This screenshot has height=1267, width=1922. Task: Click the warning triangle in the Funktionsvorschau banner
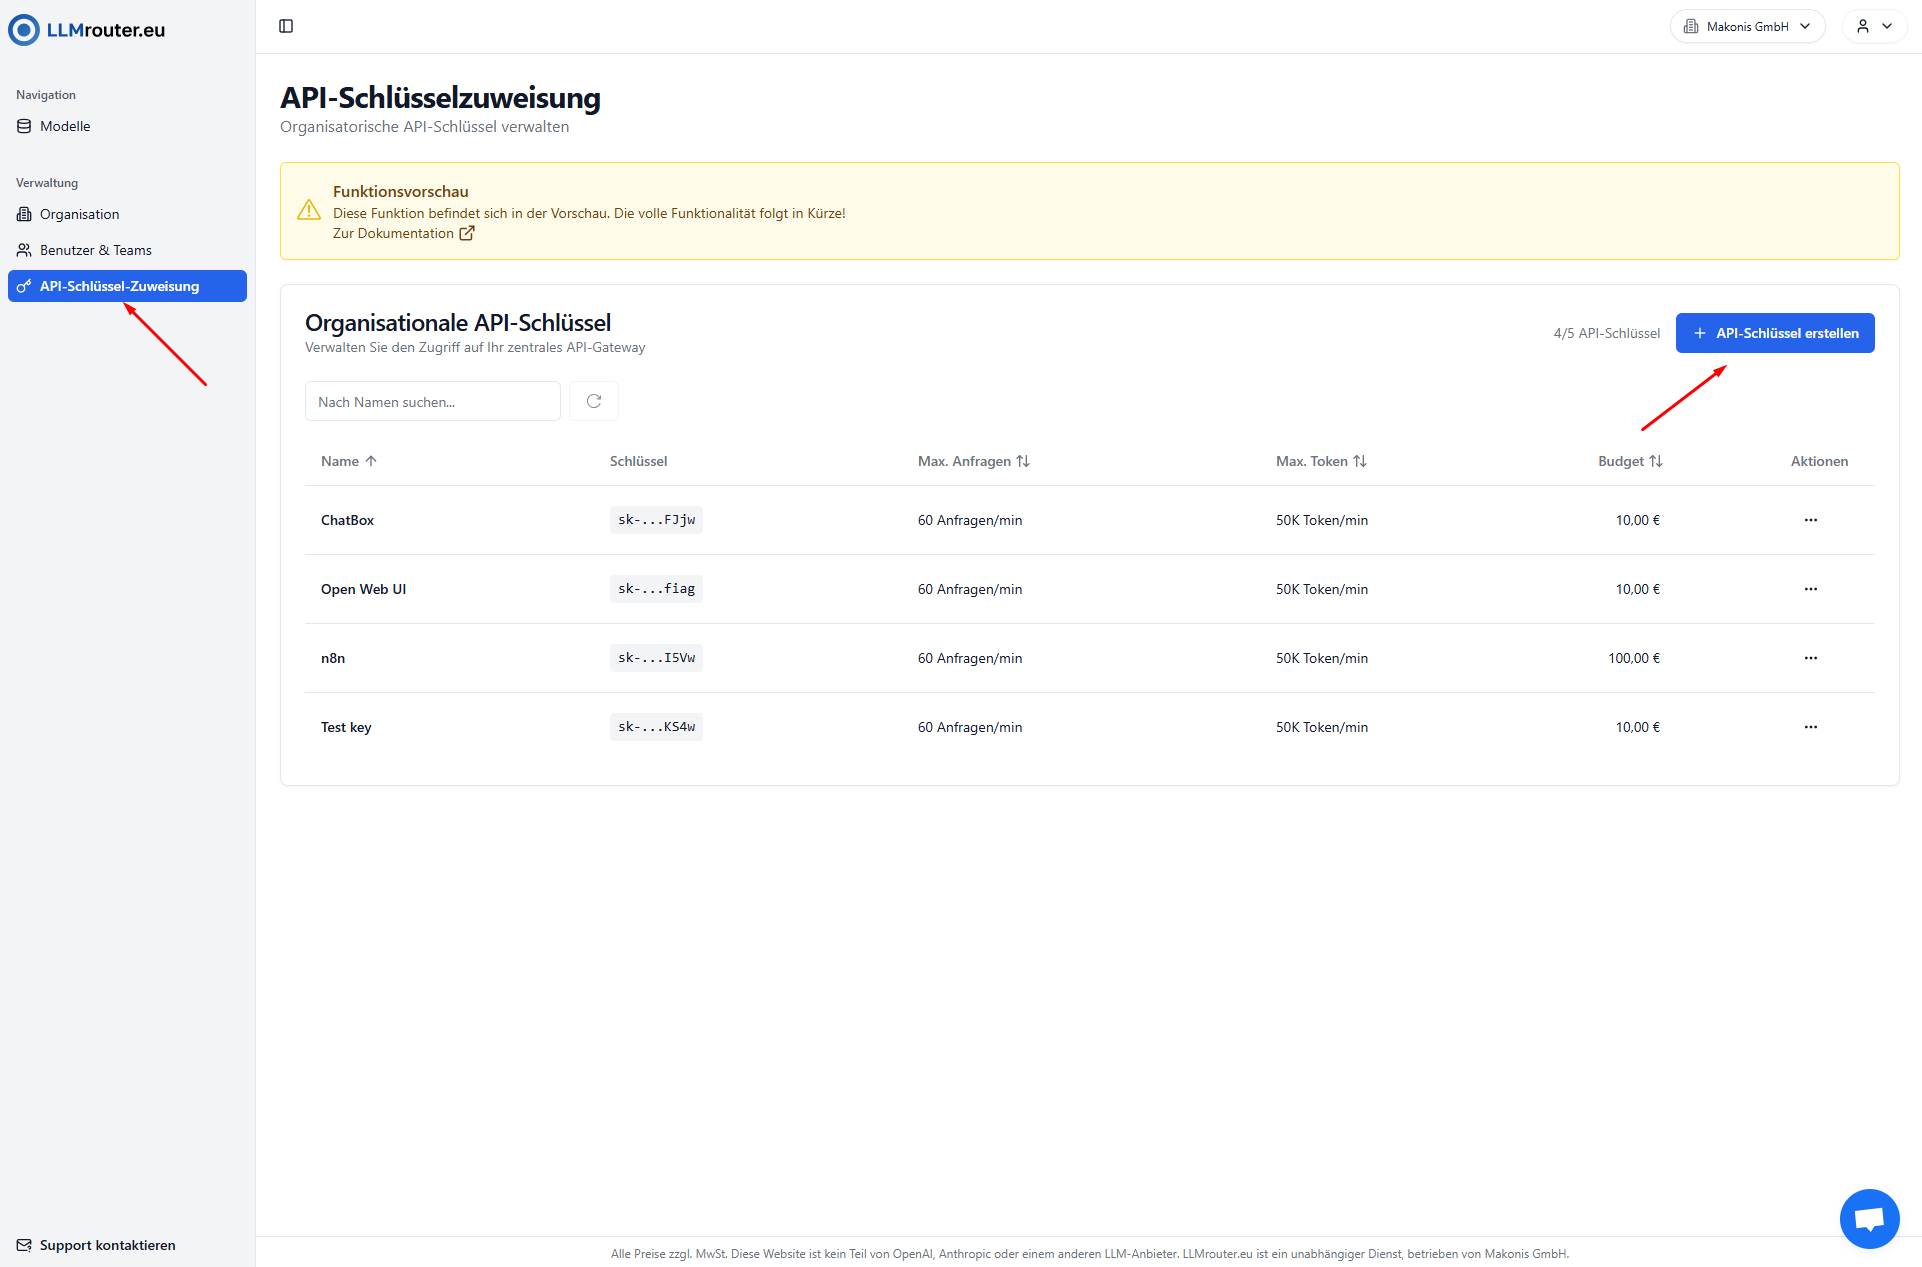click(309, 210)
